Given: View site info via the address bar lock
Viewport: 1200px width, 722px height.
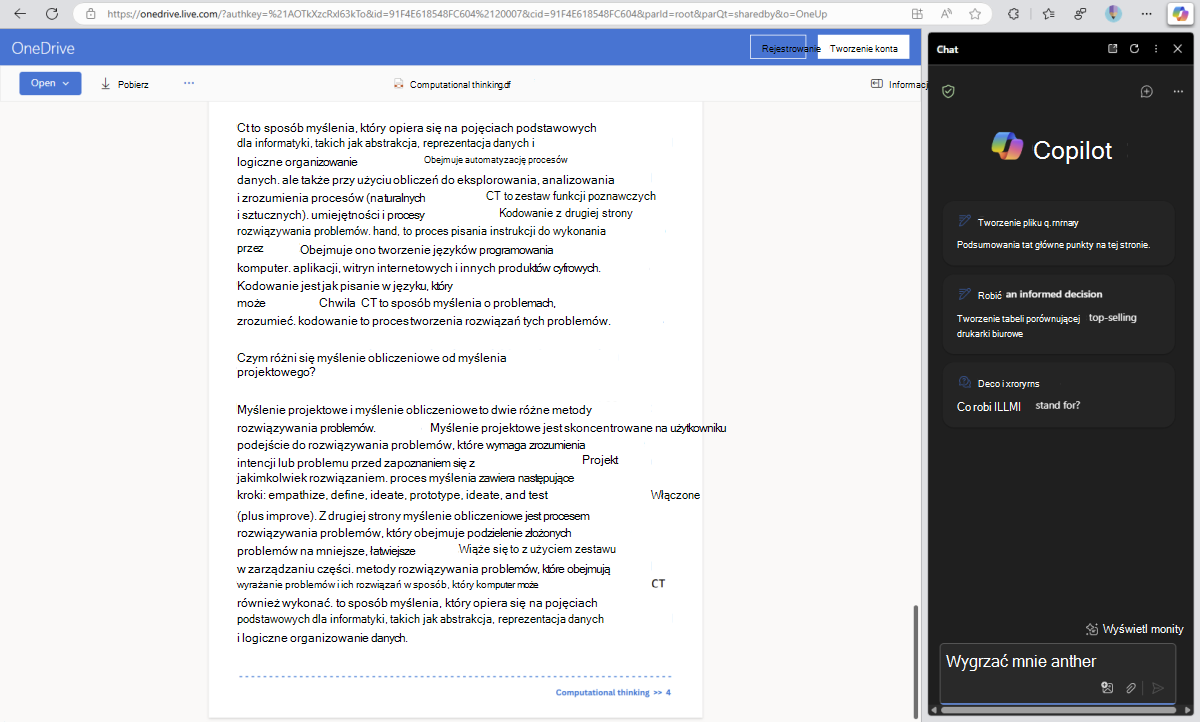Looking at the screenshot, I should [x=91, y=14].
